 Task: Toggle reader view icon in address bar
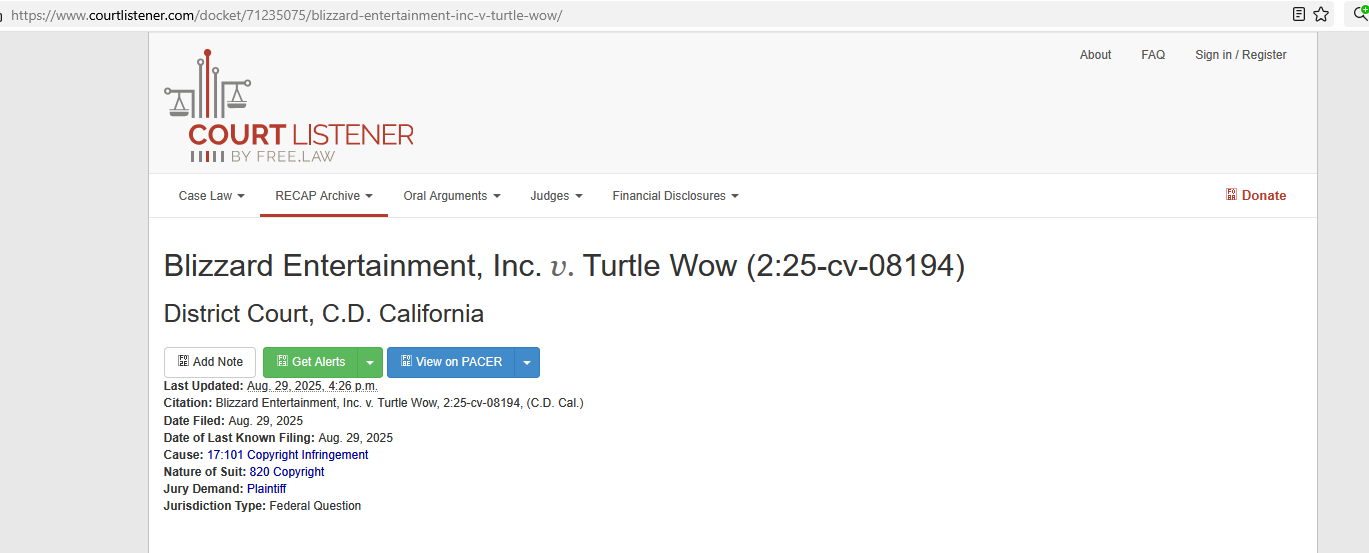click(1299, 14)
